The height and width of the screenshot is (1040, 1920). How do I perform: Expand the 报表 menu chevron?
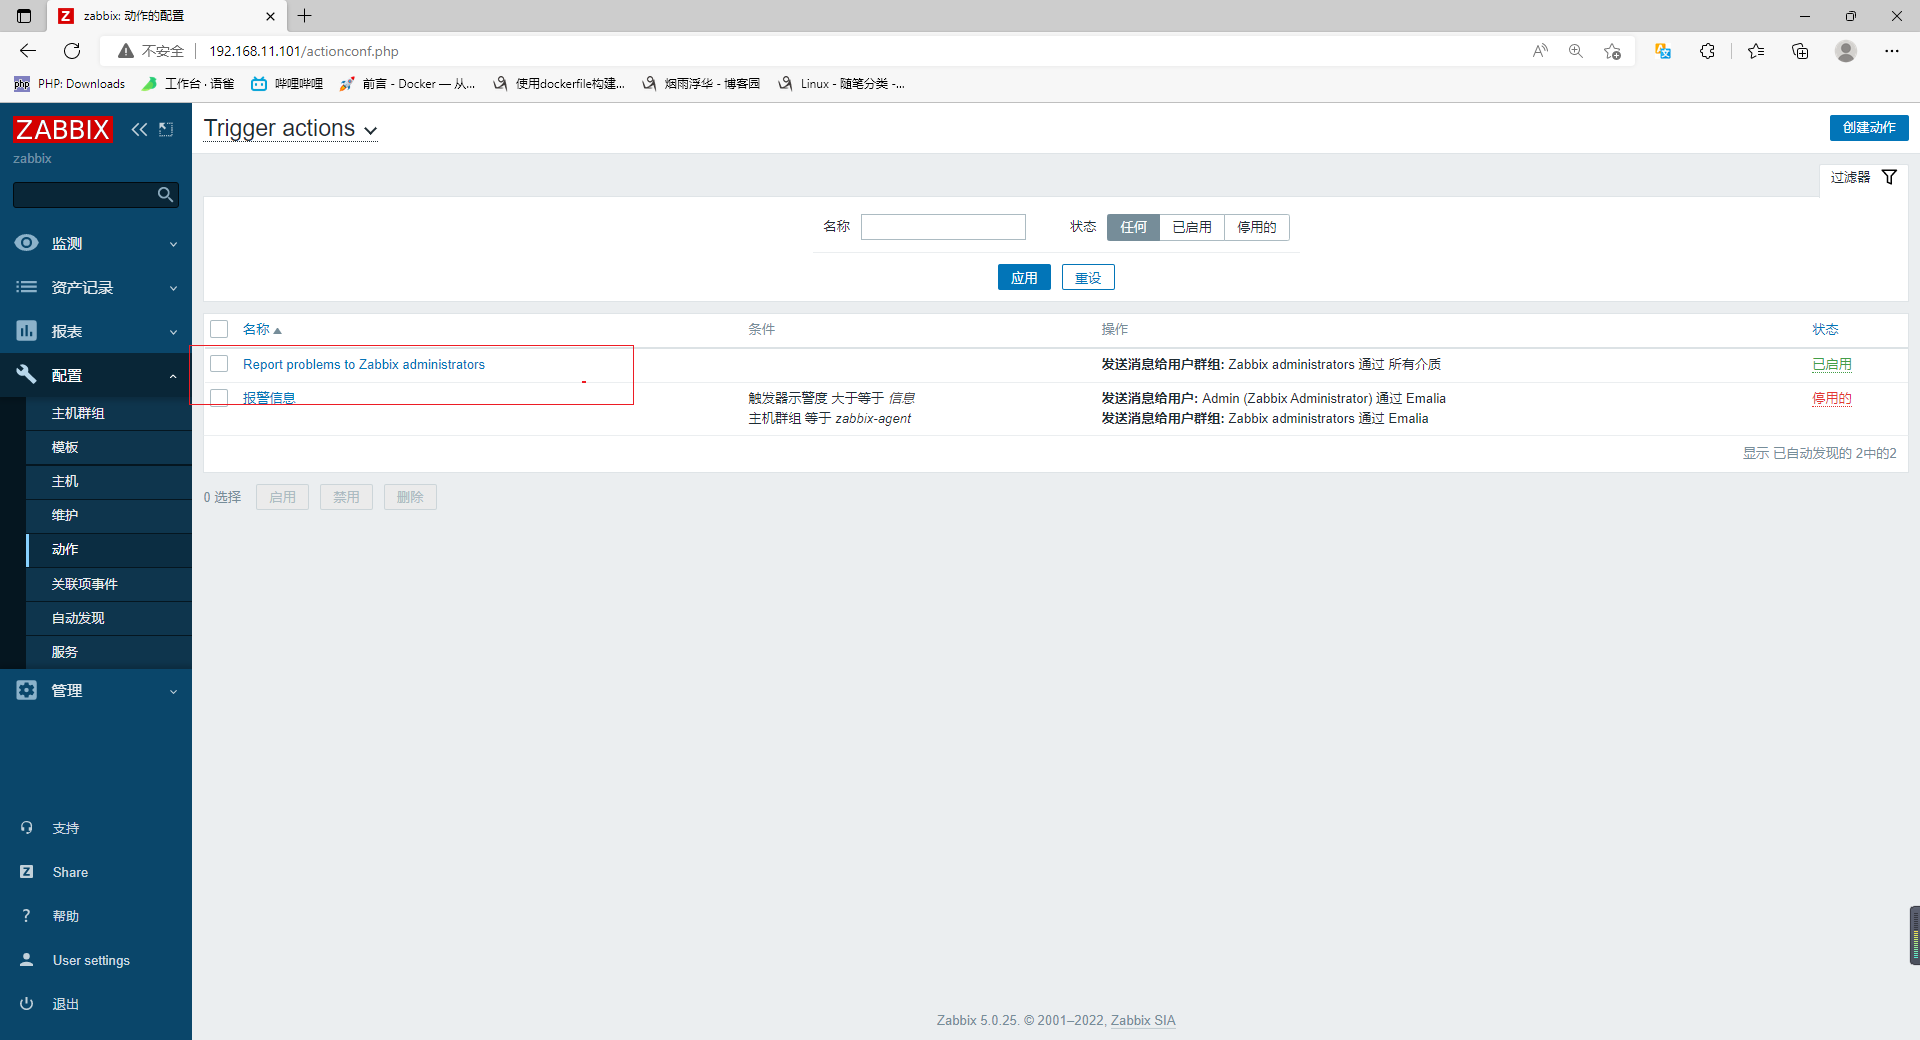click(x=173, y=332)
